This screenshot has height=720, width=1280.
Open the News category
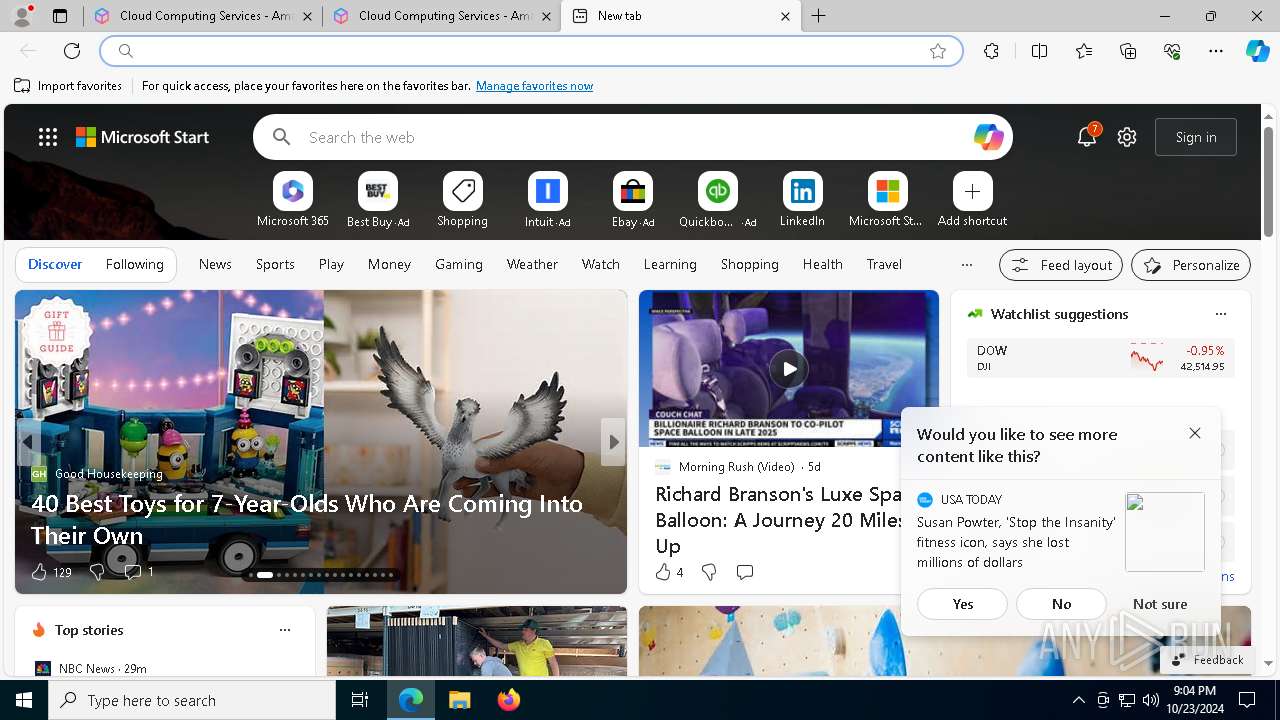pos(215,264)
